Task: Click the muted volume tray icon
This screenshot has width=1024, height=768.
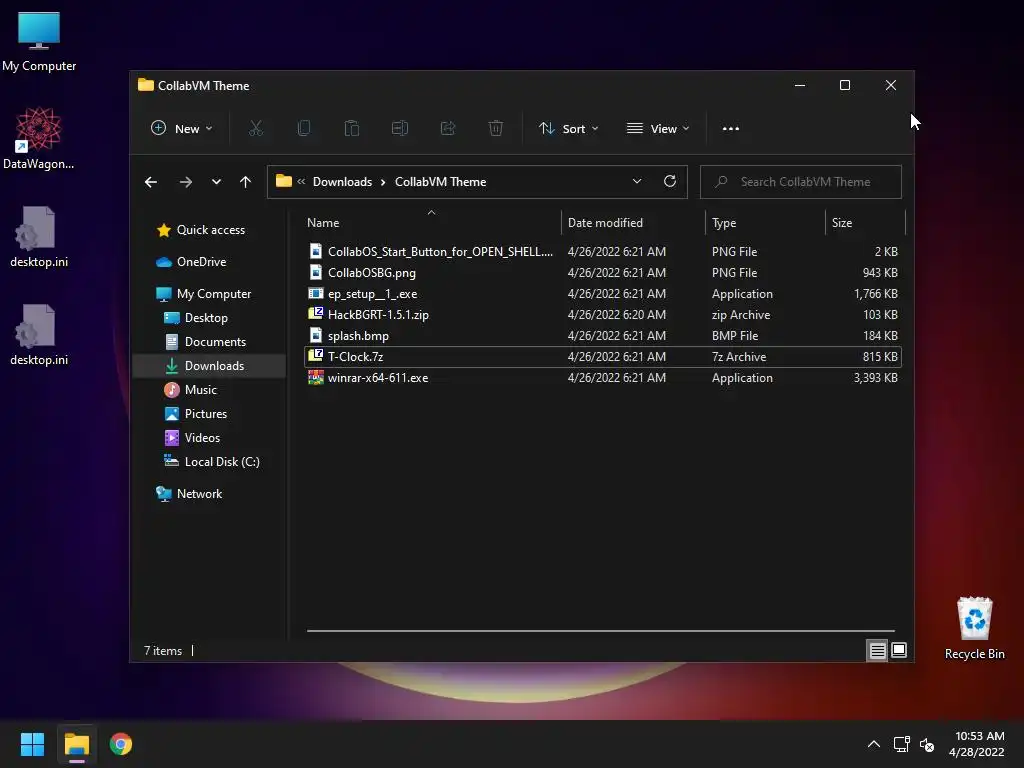Action: point(927,744)
